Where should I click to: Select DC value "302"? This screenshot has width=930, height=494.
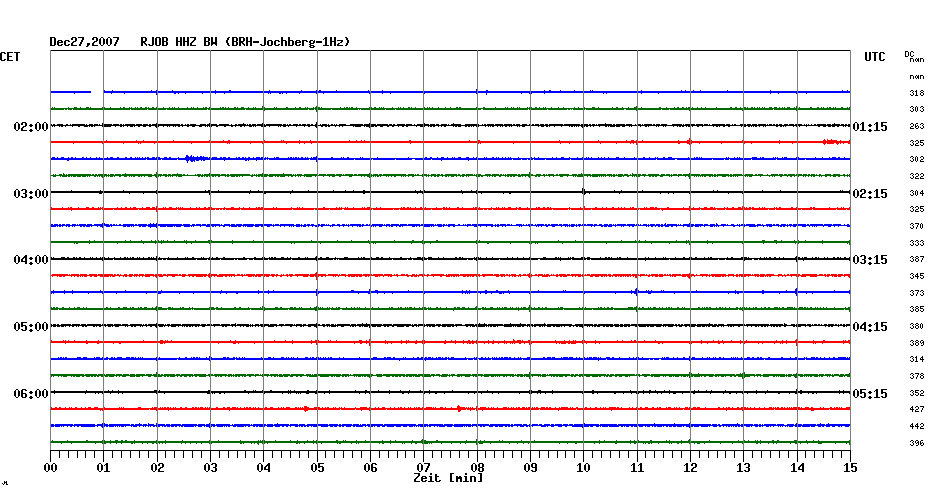[917, 160]
